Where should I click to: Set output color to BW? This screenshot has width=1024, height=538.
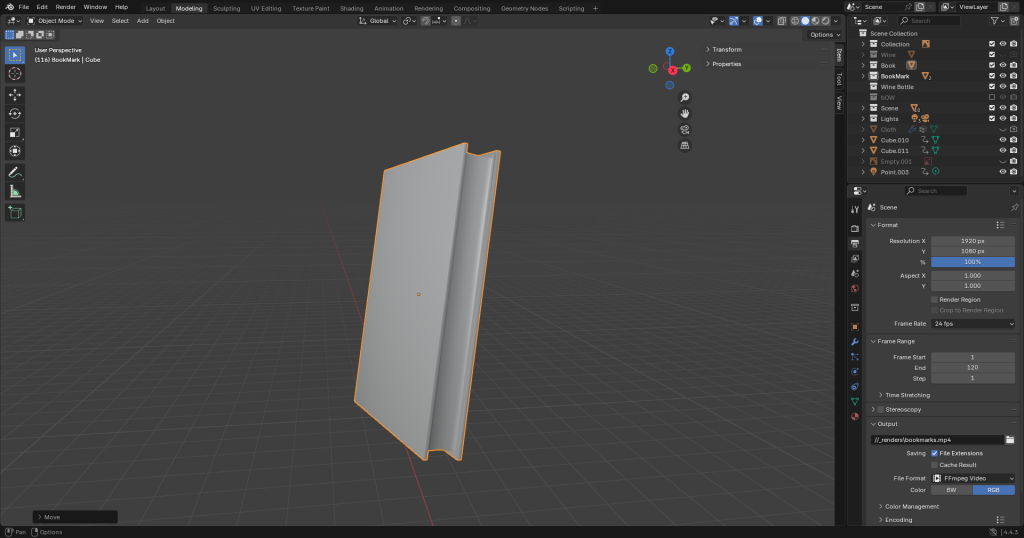coord(951,490)
